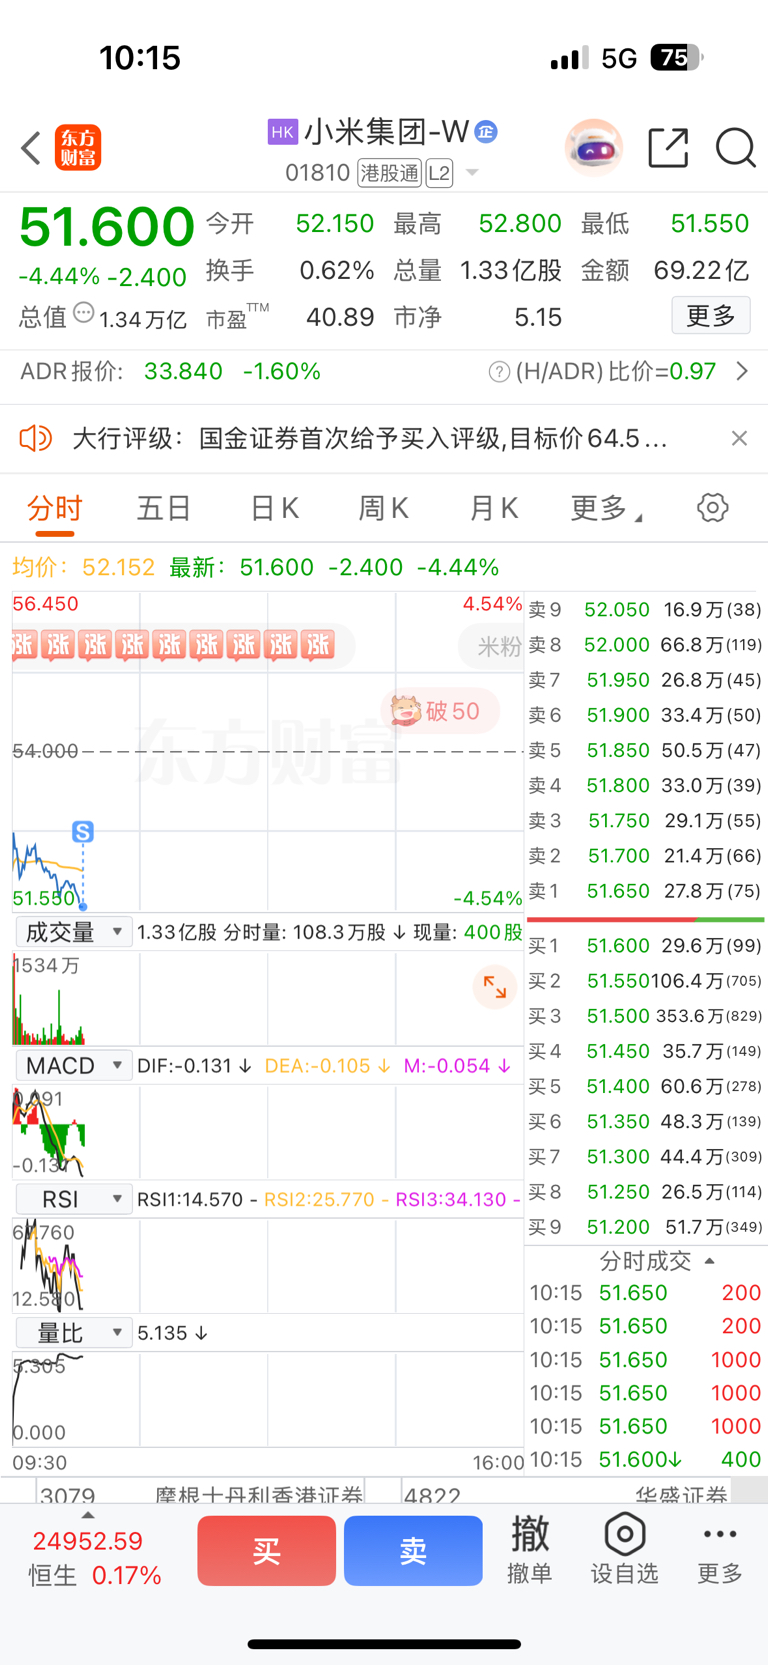Tap the blue 企 verified badge
The height and width of the screenshot is (1665, 769).
486,131
